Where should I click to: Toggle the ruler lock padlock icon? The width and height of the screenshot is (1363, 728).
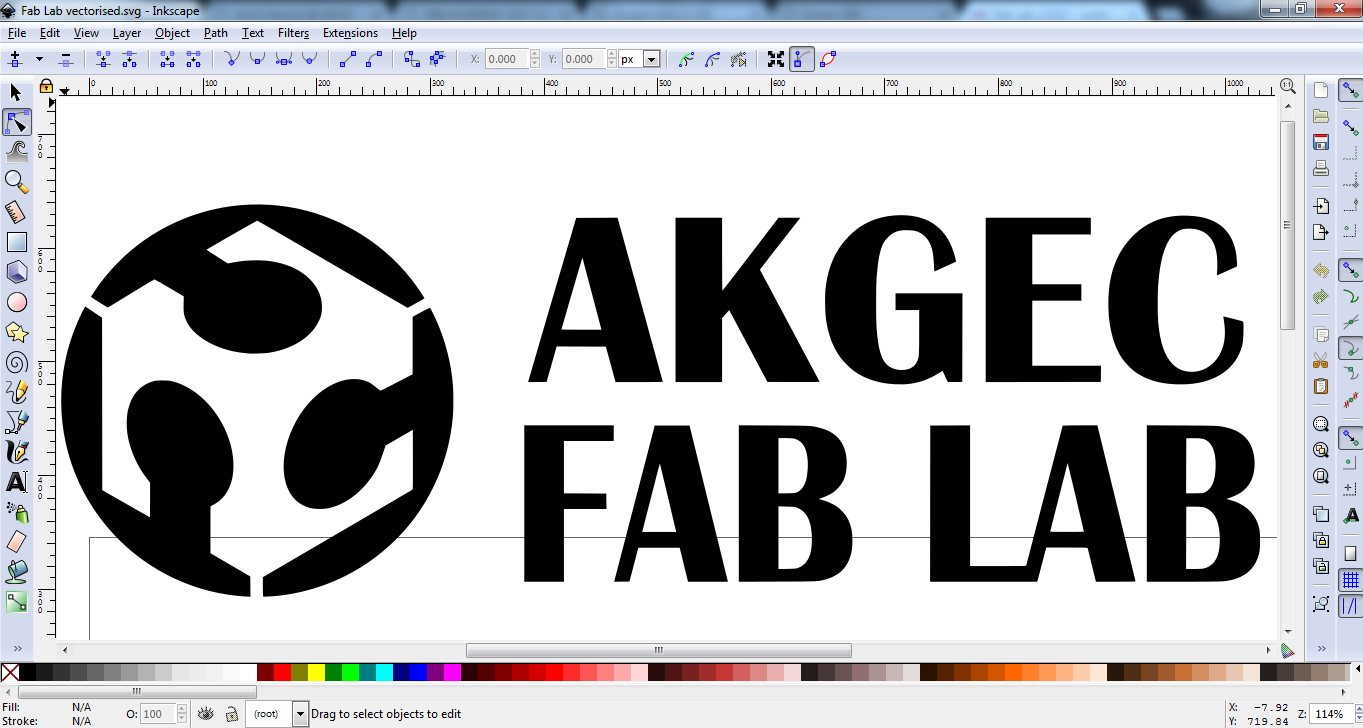(x=46, y=87)
